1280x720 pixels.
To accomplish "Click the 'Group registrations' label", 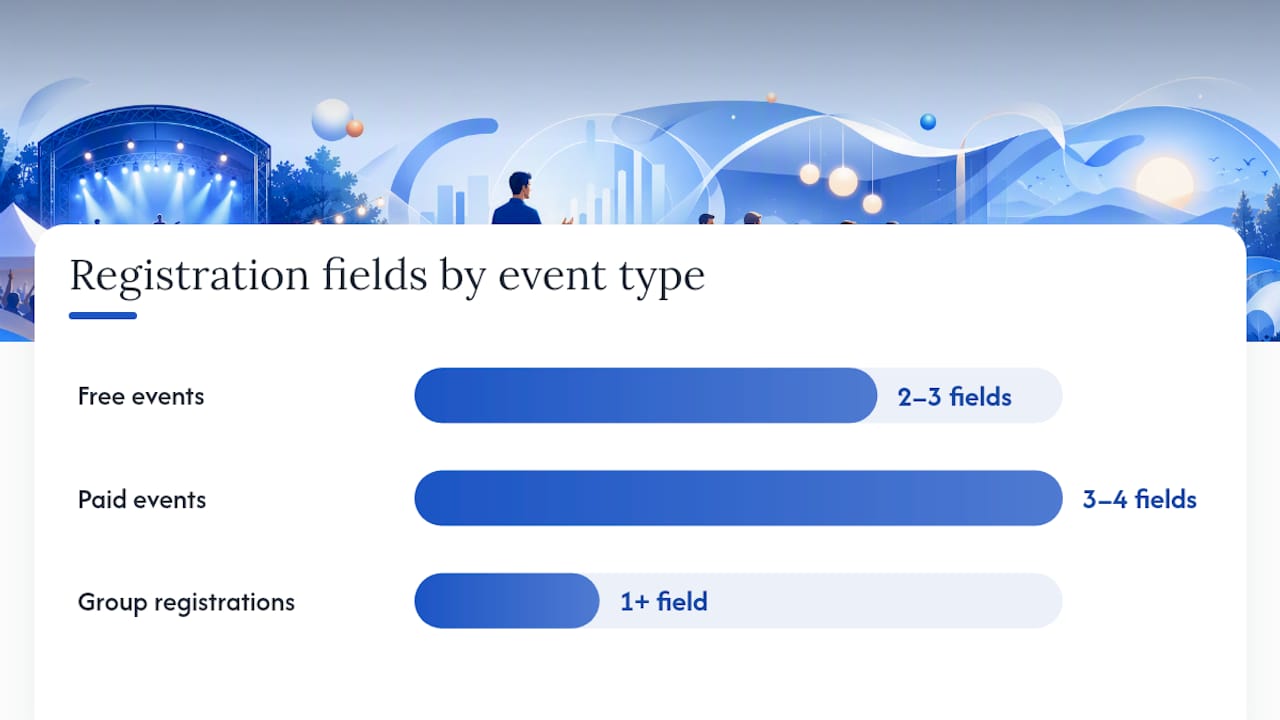I will coord(186,602).
